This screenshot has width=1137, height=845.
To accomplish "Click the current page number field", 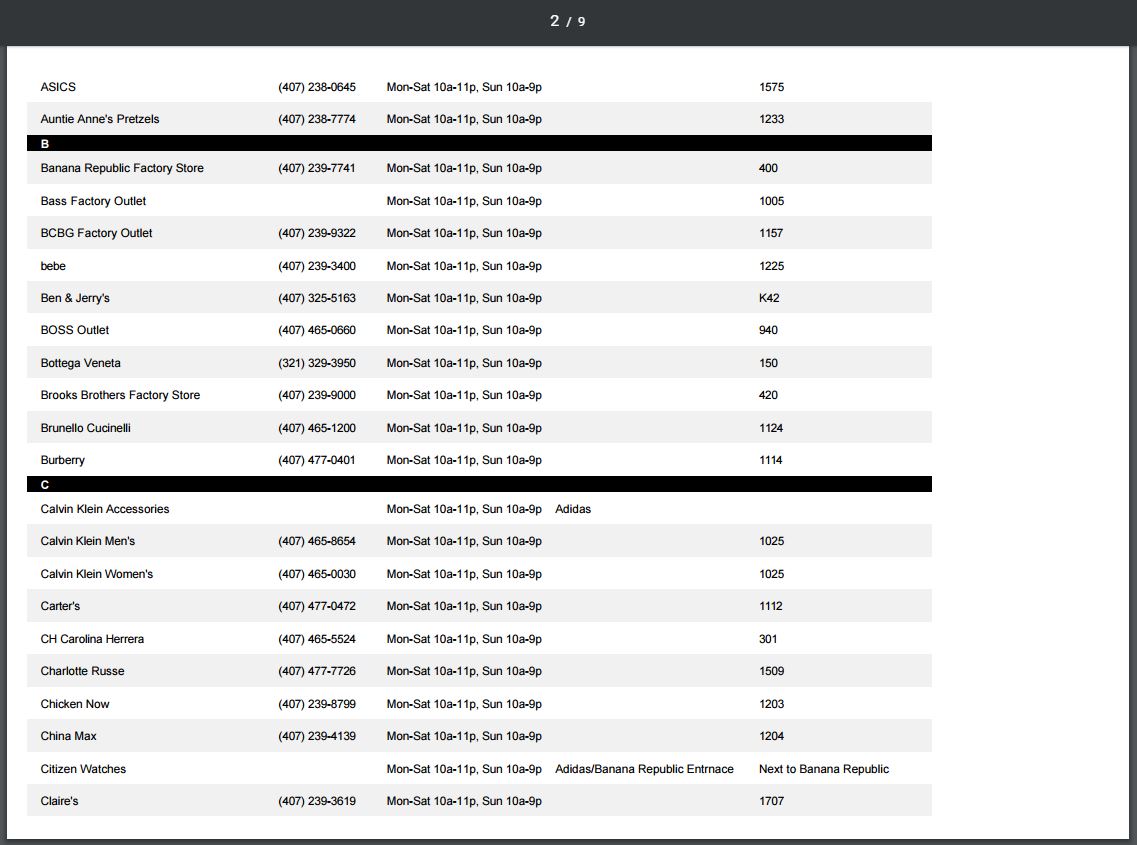I will [x=554, y=21].
